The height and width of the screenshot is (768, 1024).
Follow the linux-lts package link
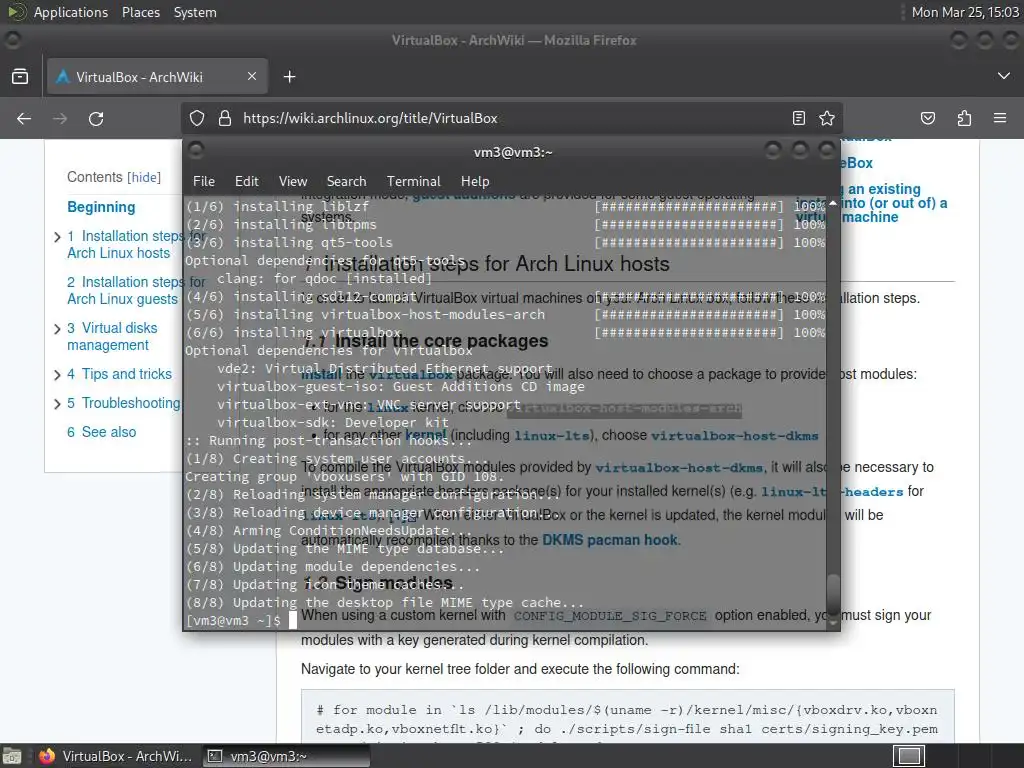click(x=551, y=436)
